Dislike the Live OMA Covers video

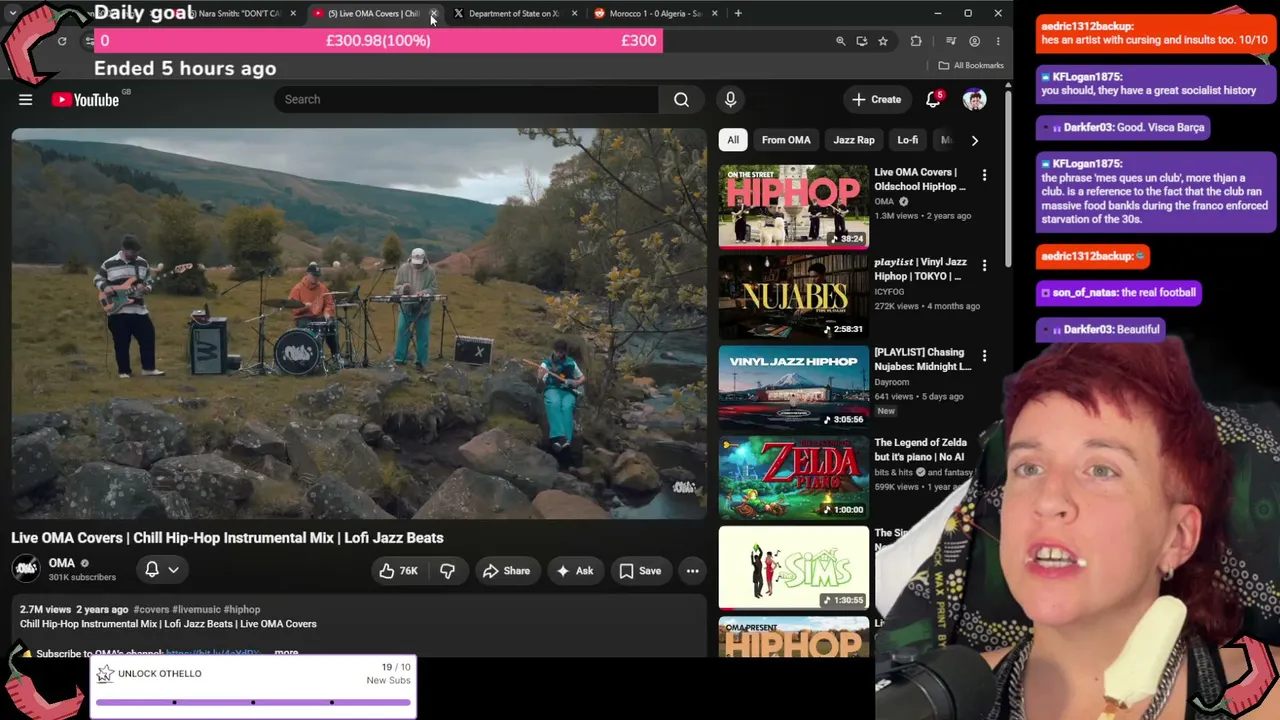coord(447,571)
